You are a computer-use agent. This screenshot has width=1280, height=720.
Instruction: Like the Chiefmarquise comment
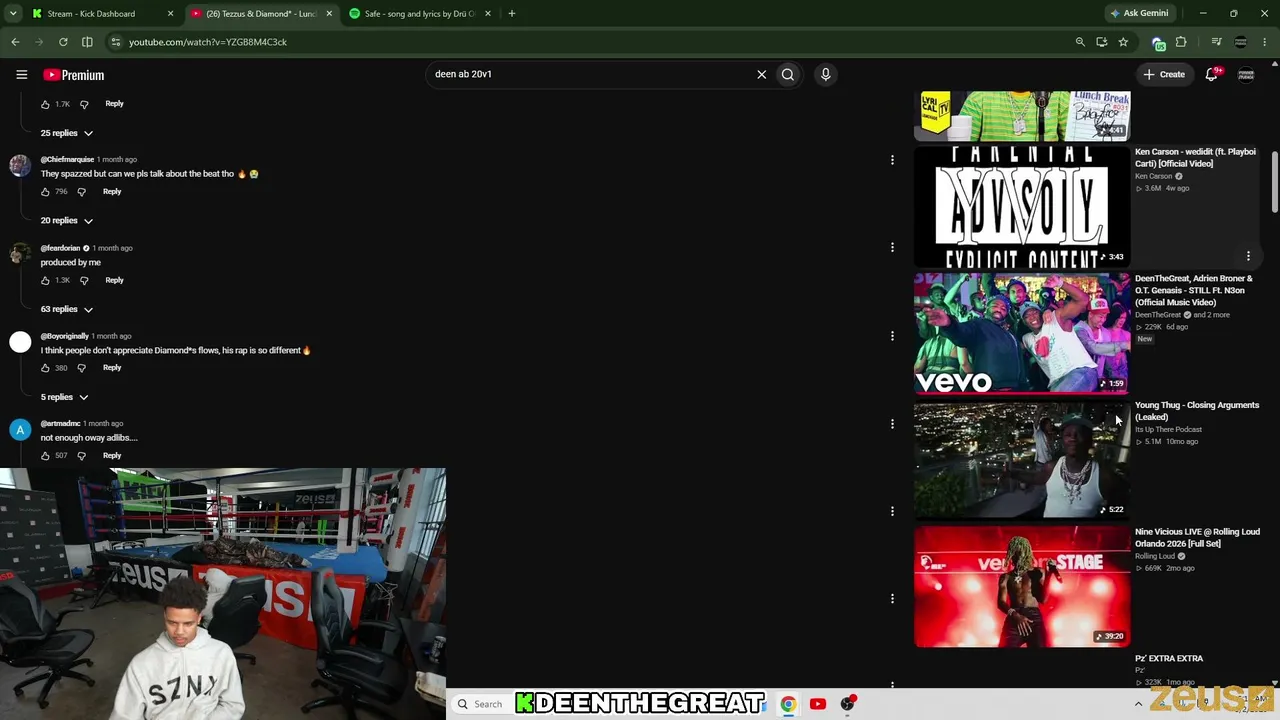click(45, 192)
